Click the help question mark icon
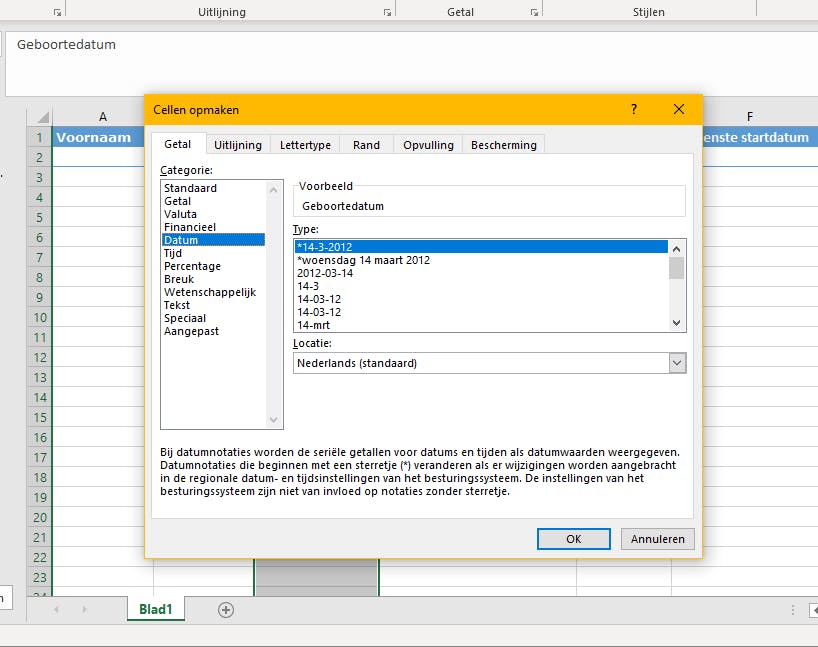 coord(634,109)
